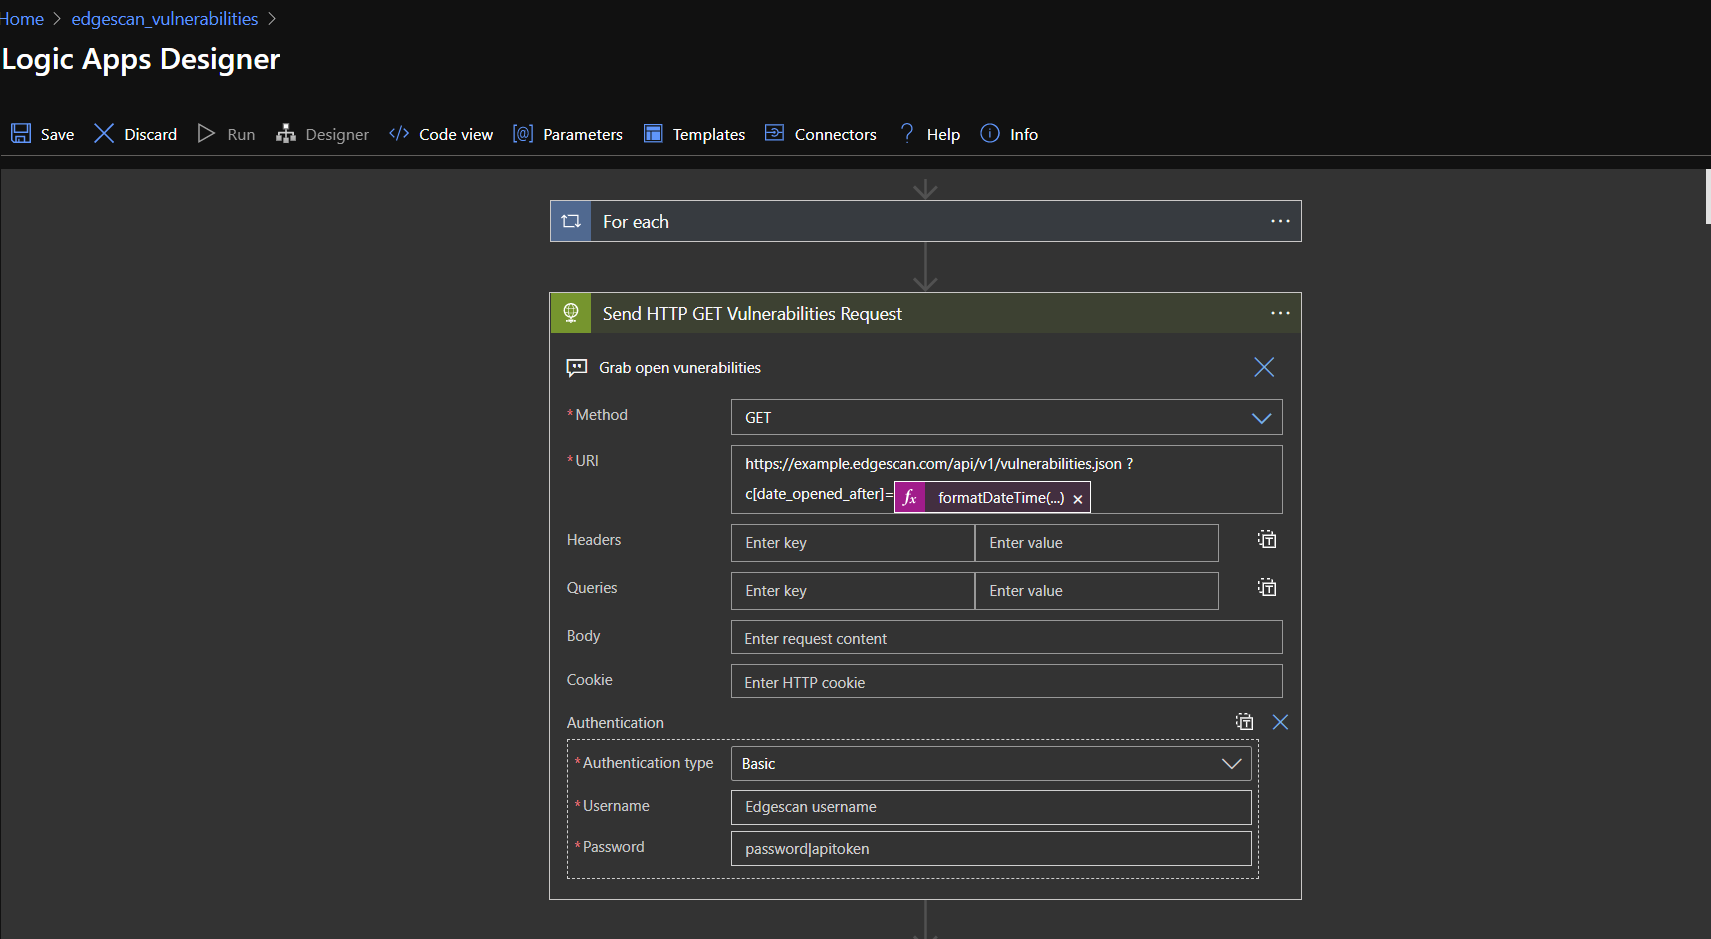Click the vertical scrollbar thumb
This screenshot has height=939, width=1711.
point(1707,197)
